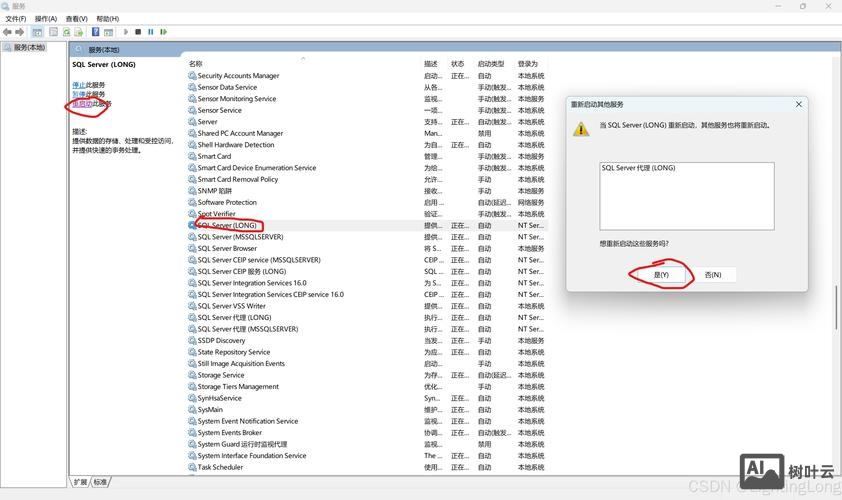842x500 pixels.
Task: Switch to the 扩展 tab at bottom
Action: pyautogui.click(x=80, y=482)
